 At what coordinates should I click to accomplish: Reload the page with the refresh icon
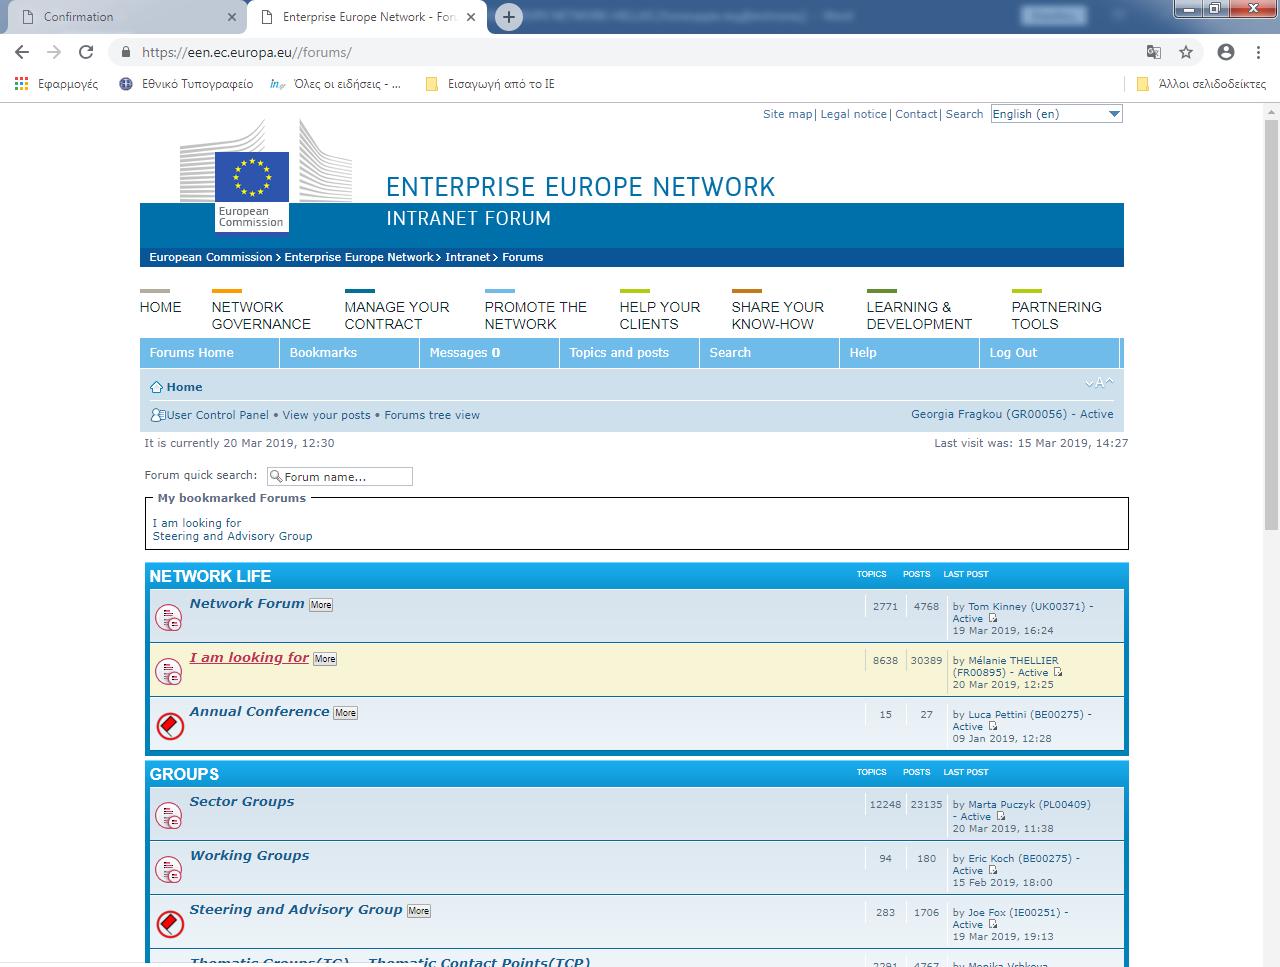point(86,52)
